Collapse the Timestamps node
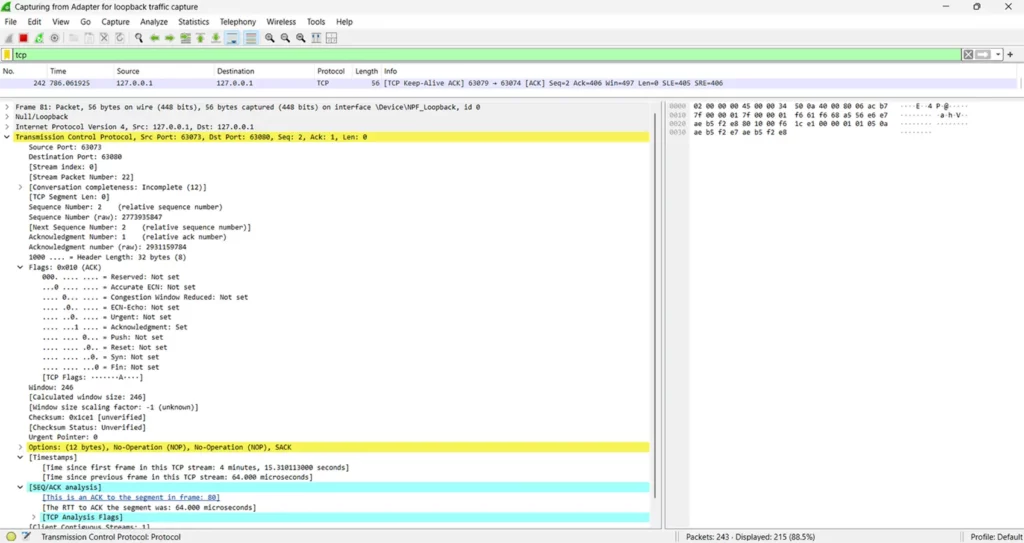The height and width of the screenshot is (543, 1024). tap(20, 457)
